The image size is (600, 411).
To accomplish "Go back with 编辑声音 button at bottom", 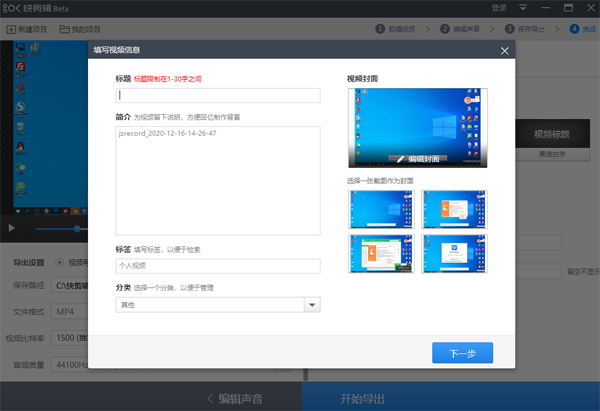I will point(233,398).
